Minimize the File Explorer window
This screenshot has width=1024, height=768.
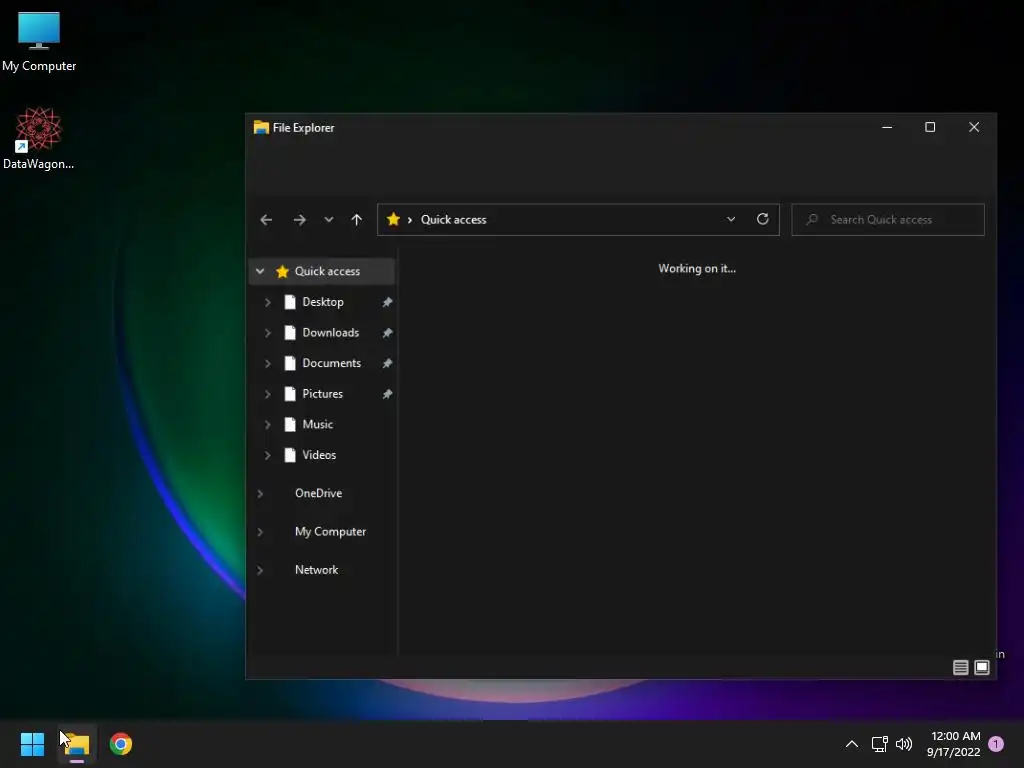pos(887,127)
